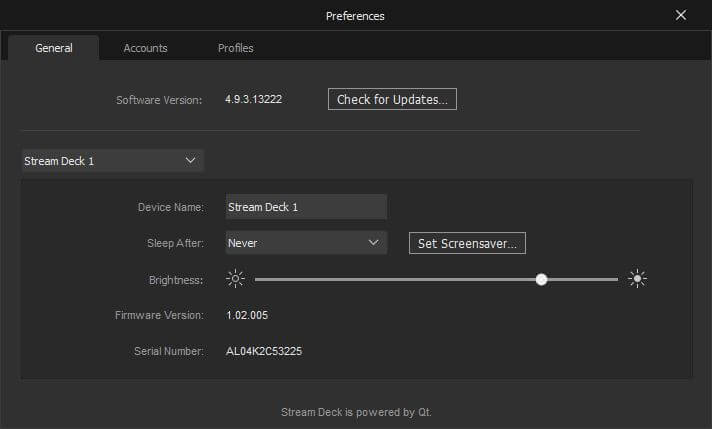Click the Preferences window title
Image resolution: width=712 pixels, height=429 pixels.
[355, 16]
